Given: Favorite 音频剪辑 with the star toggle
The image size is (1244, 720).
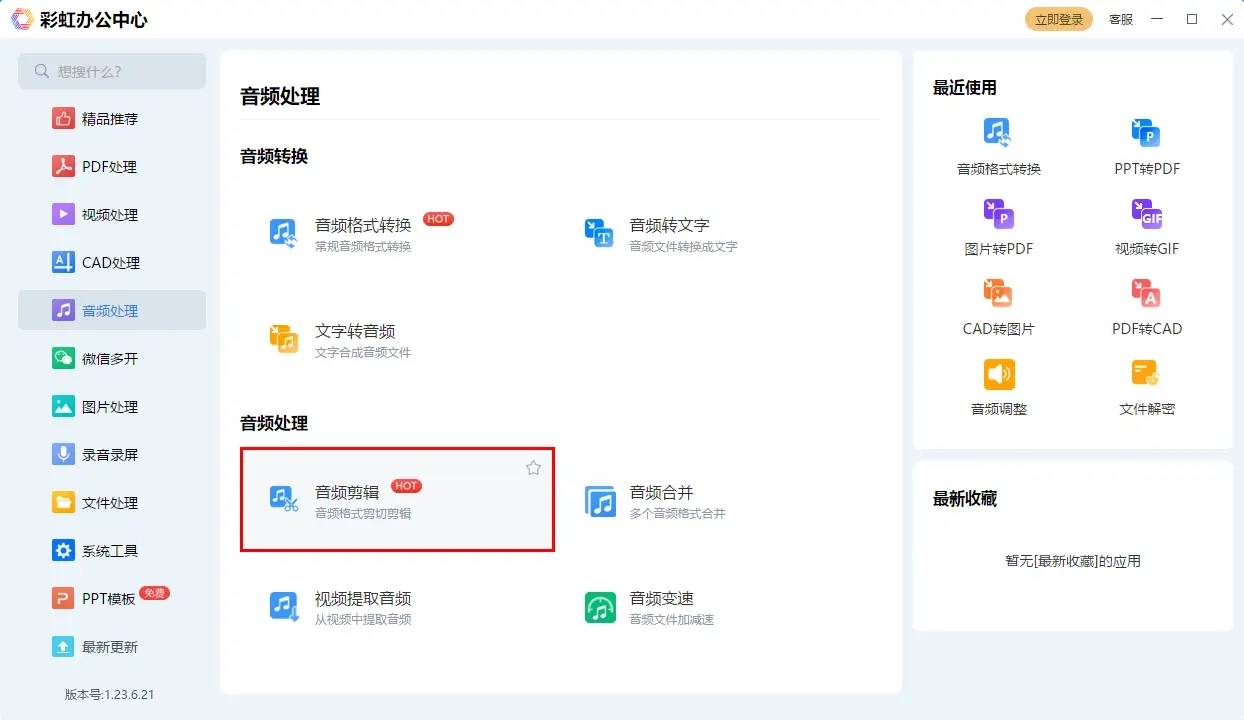Looking at the screenshot, I should [533, 468].
